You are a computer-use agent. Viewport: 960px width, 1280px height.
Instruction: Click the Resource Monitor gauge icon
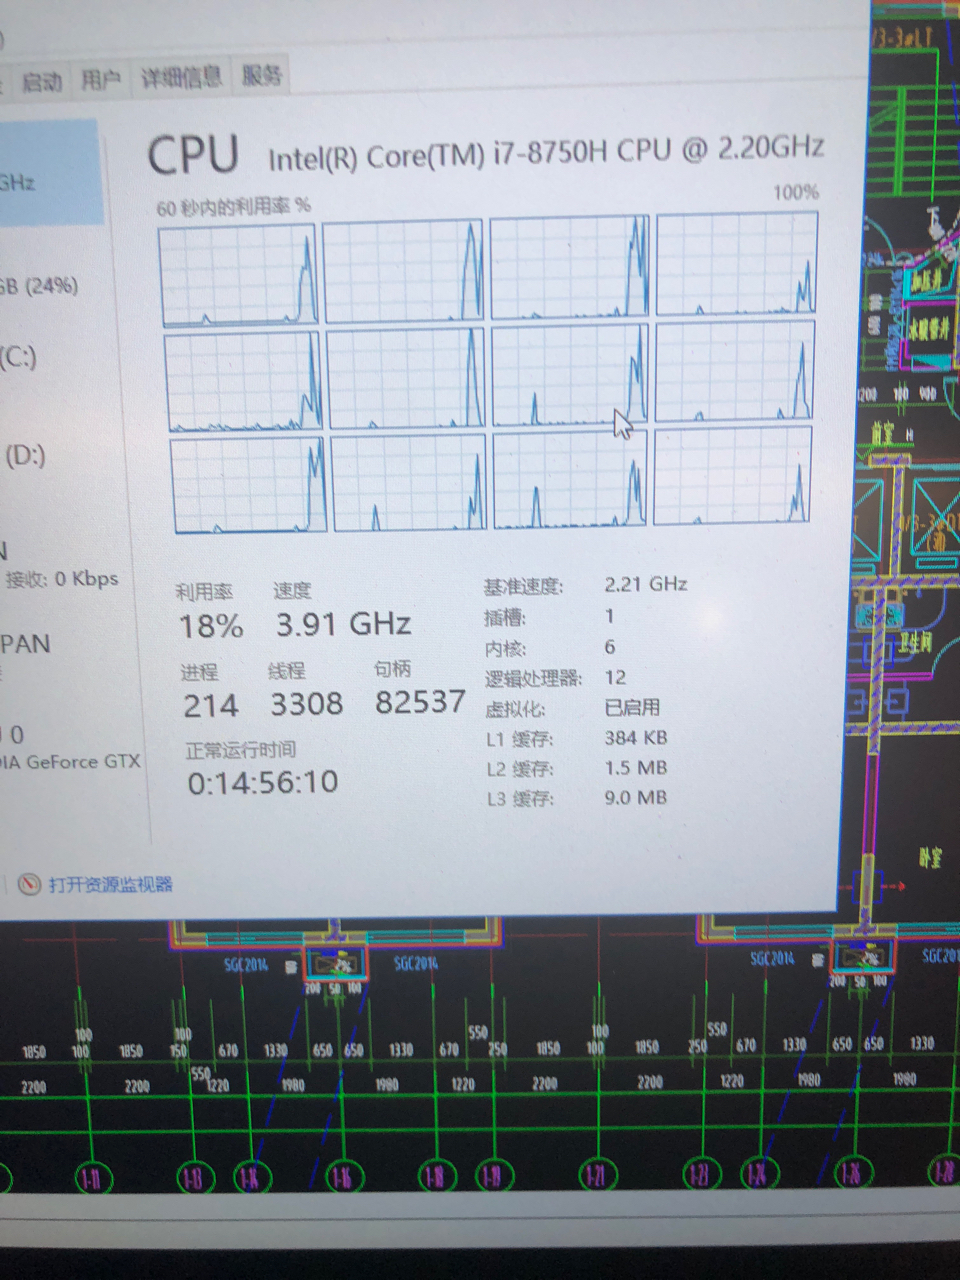click(x=29, y=884)
